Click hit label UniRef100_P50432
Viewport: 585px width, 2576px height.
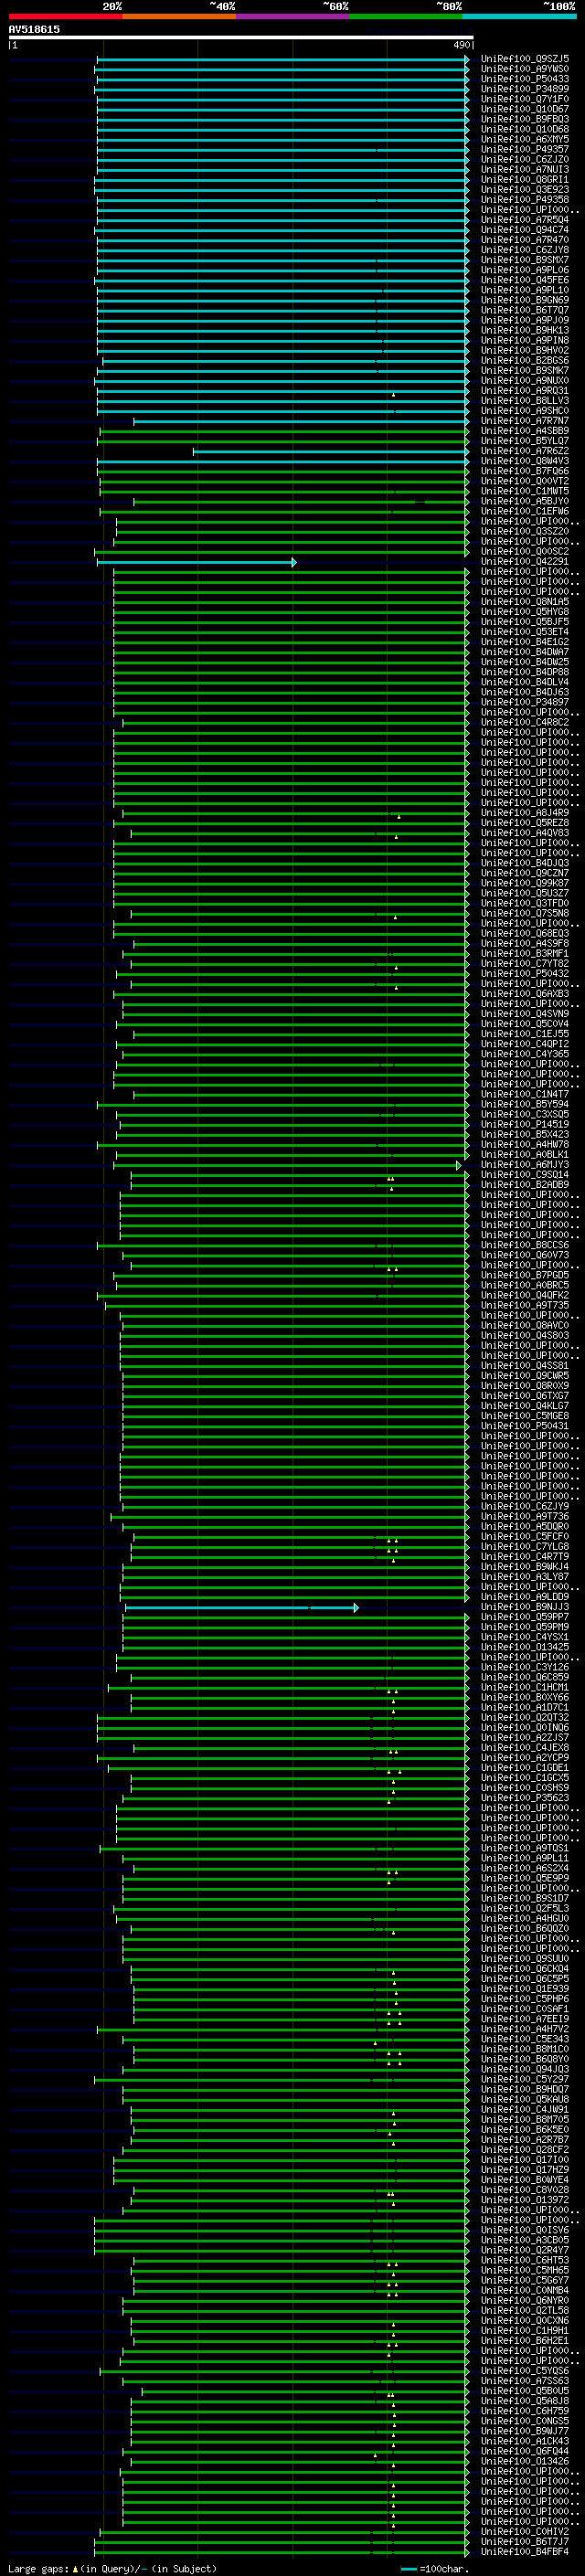[x=525, y=974]
